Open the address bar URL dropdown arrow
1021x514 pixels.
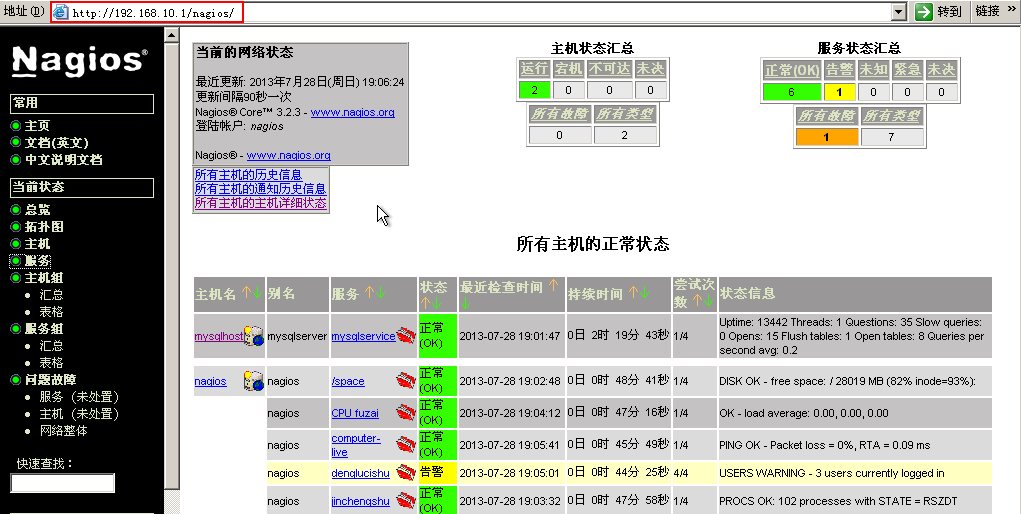[x=899, y=12]
